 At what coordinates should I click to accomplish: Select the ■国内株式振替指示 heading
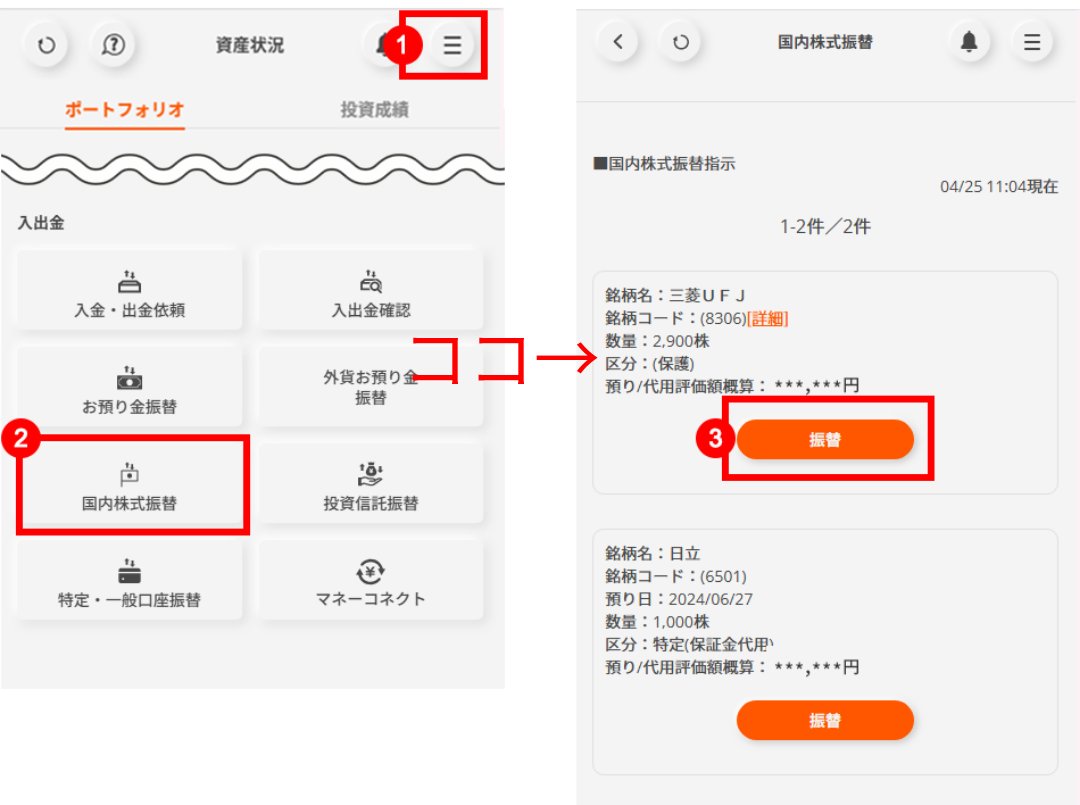click(x=665, y=164)
